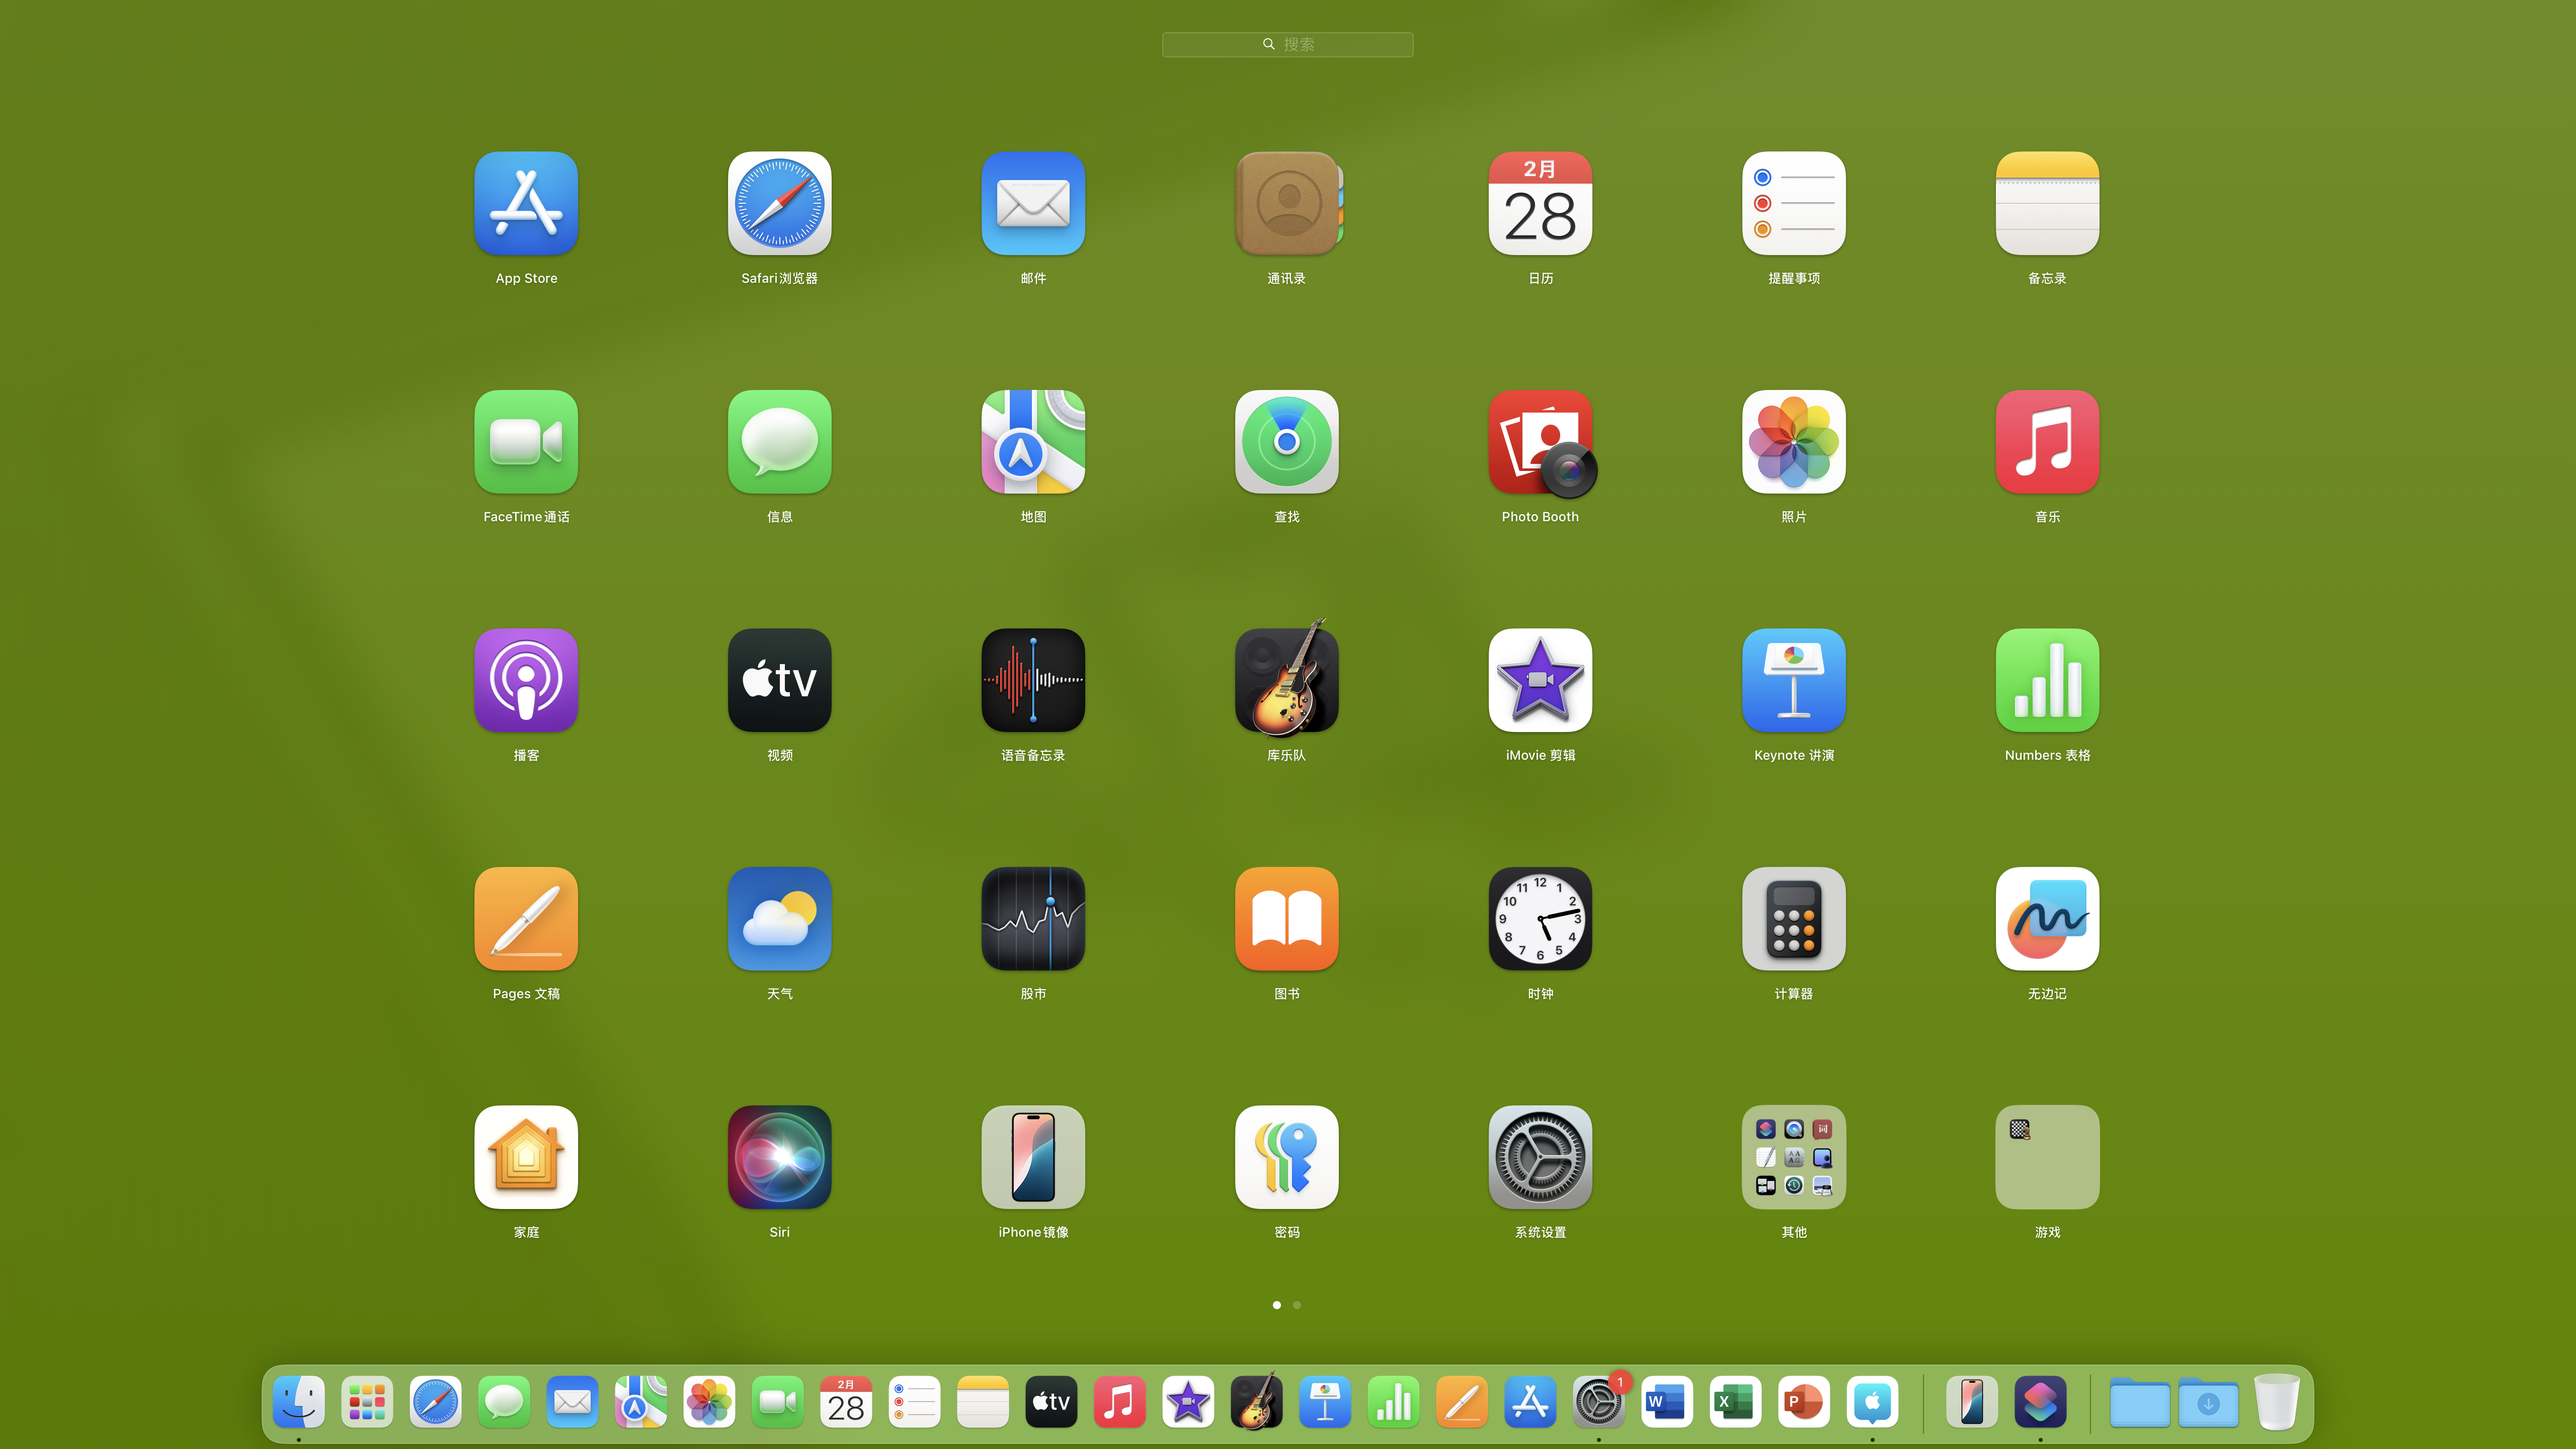Click the Trash in the Dock
The height and width of the screenshot is (1449, 2576).
coord(2277,1402)
